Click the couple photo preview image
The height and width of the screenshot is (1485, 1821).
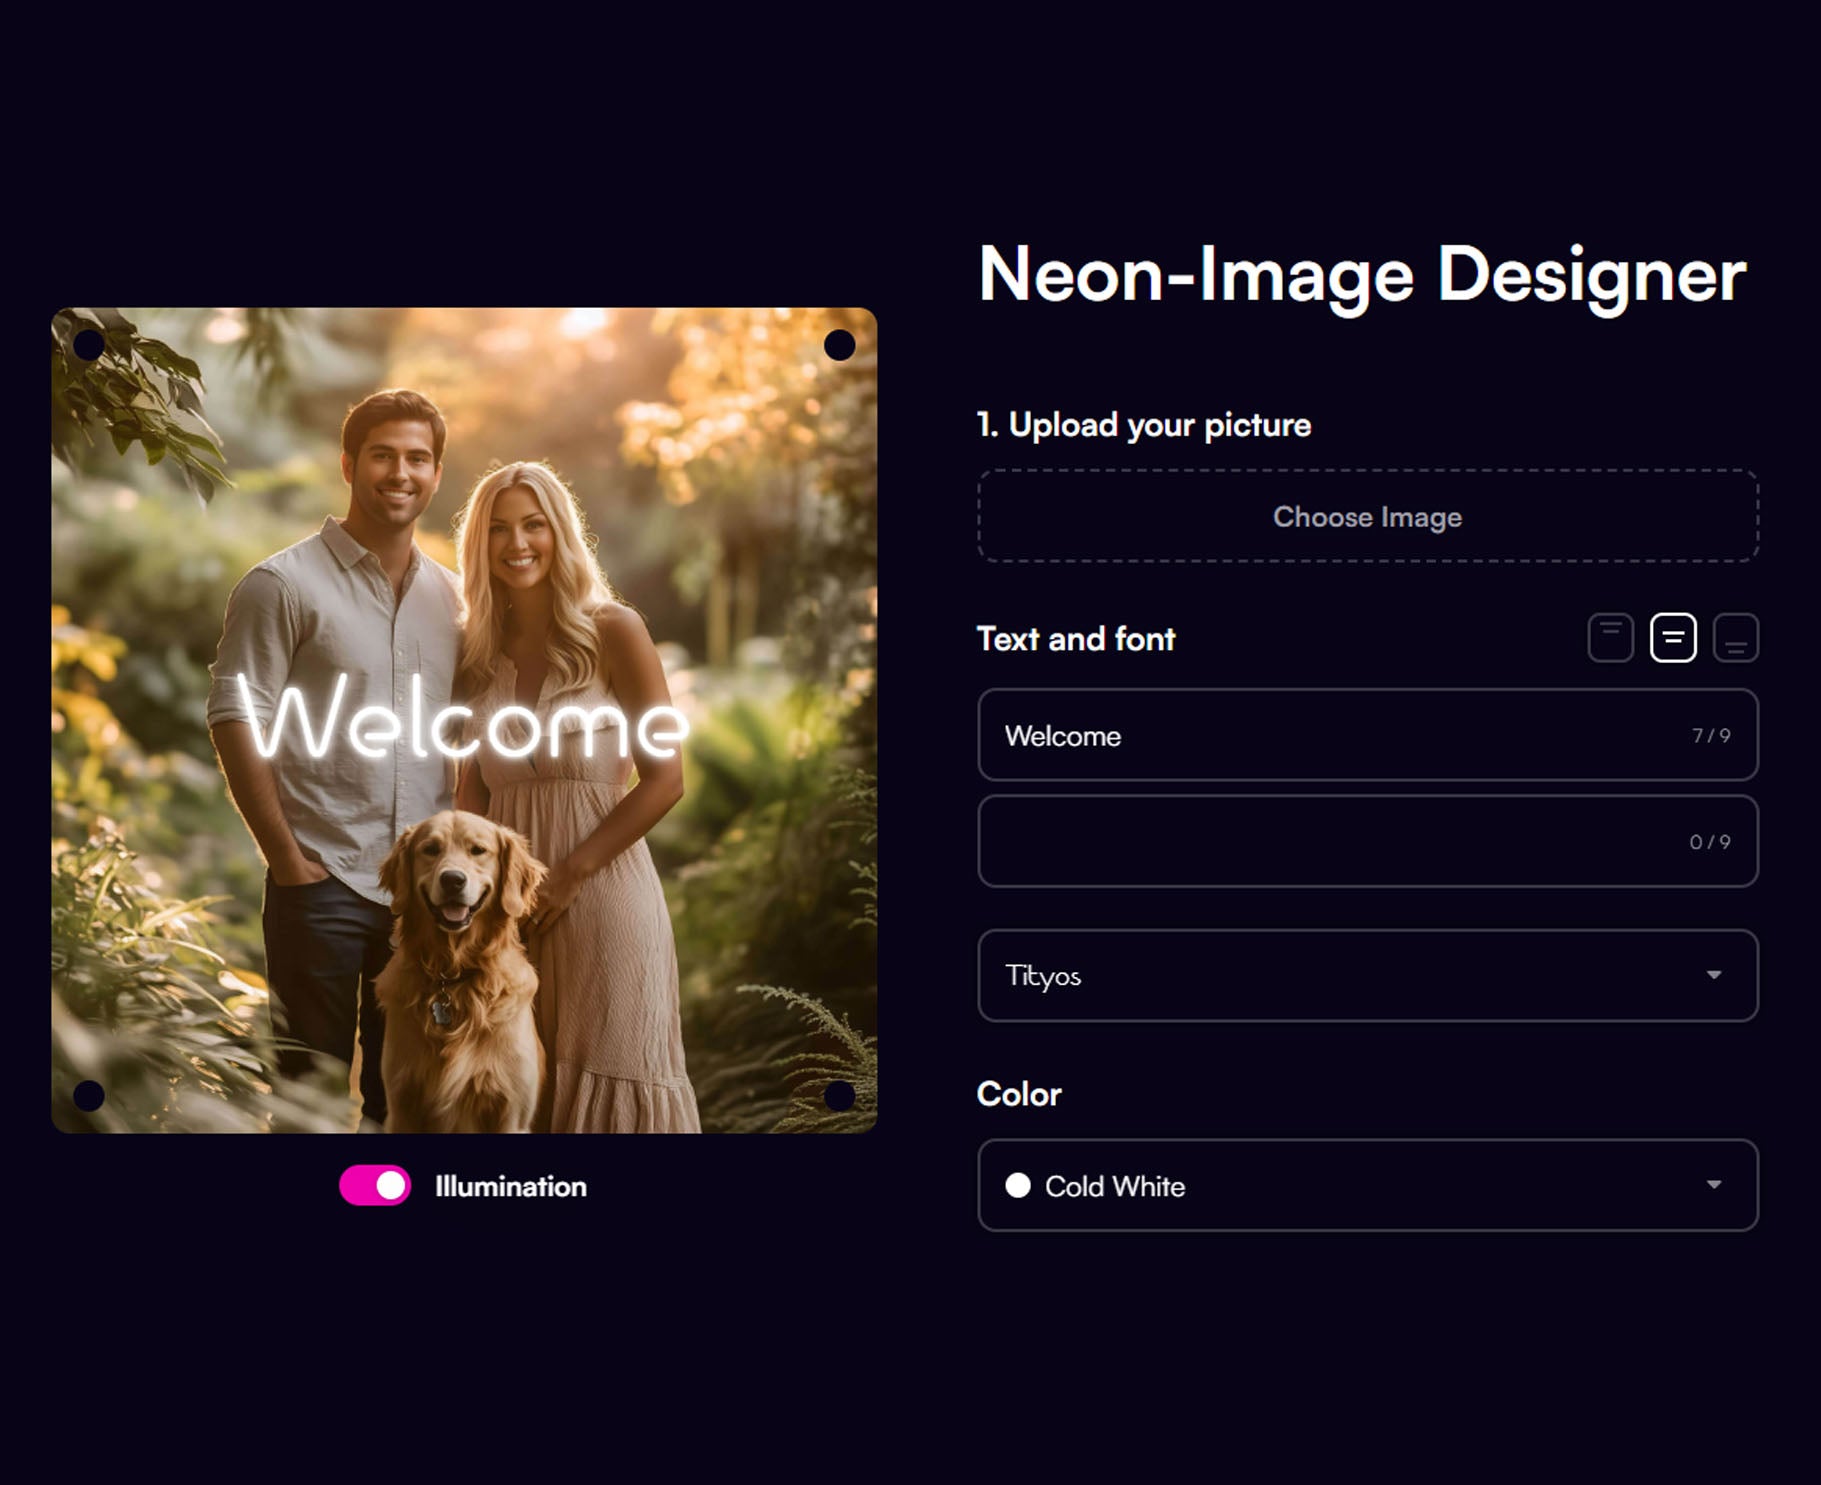(464, 720)
